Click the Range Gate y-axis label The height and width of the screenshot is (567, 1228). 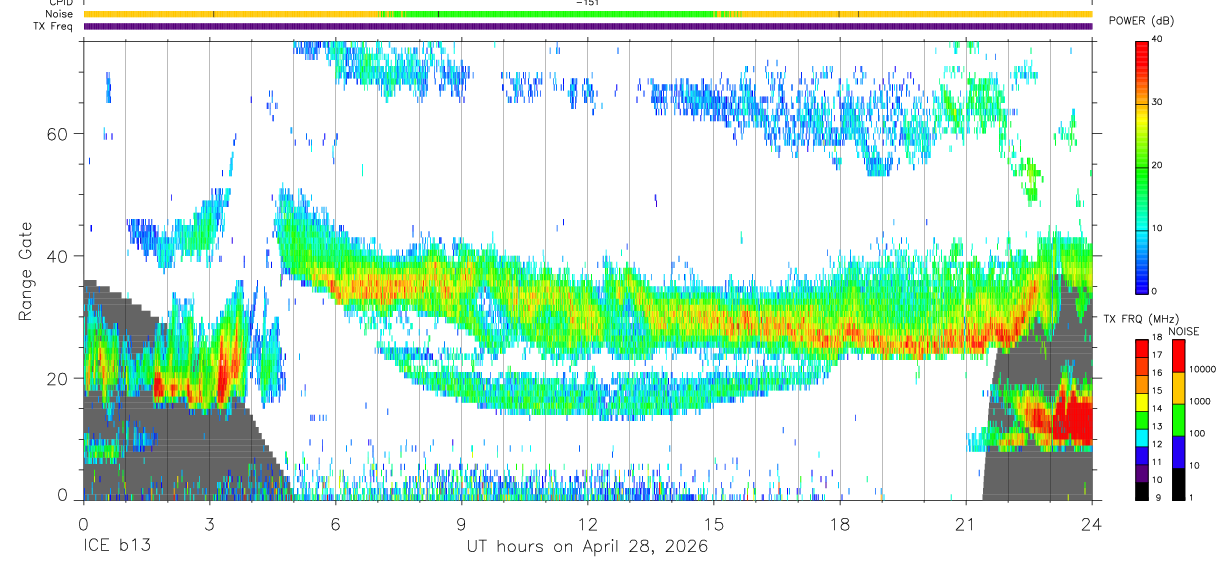(x=28, y=272)
